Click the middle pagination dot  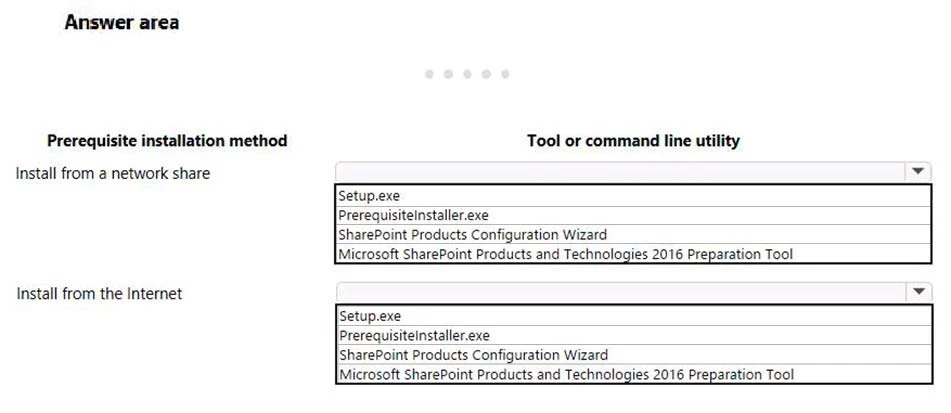(467, 74)
